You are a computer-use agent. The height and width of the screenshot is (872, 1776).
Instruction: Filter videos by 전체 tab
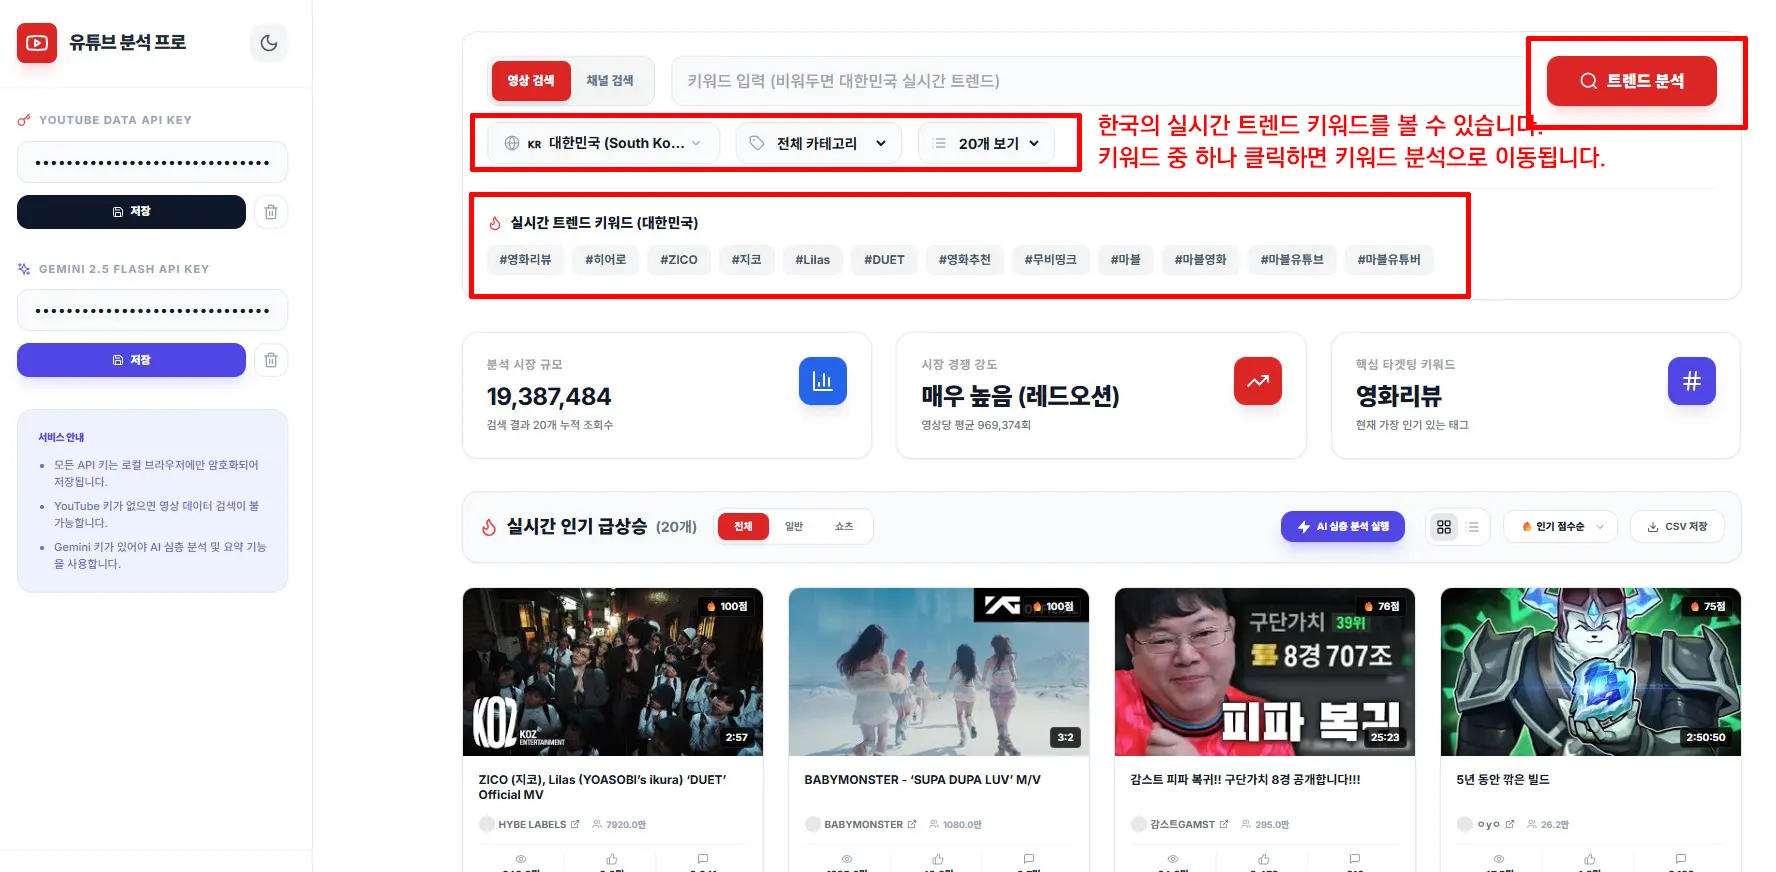point(743,527)
